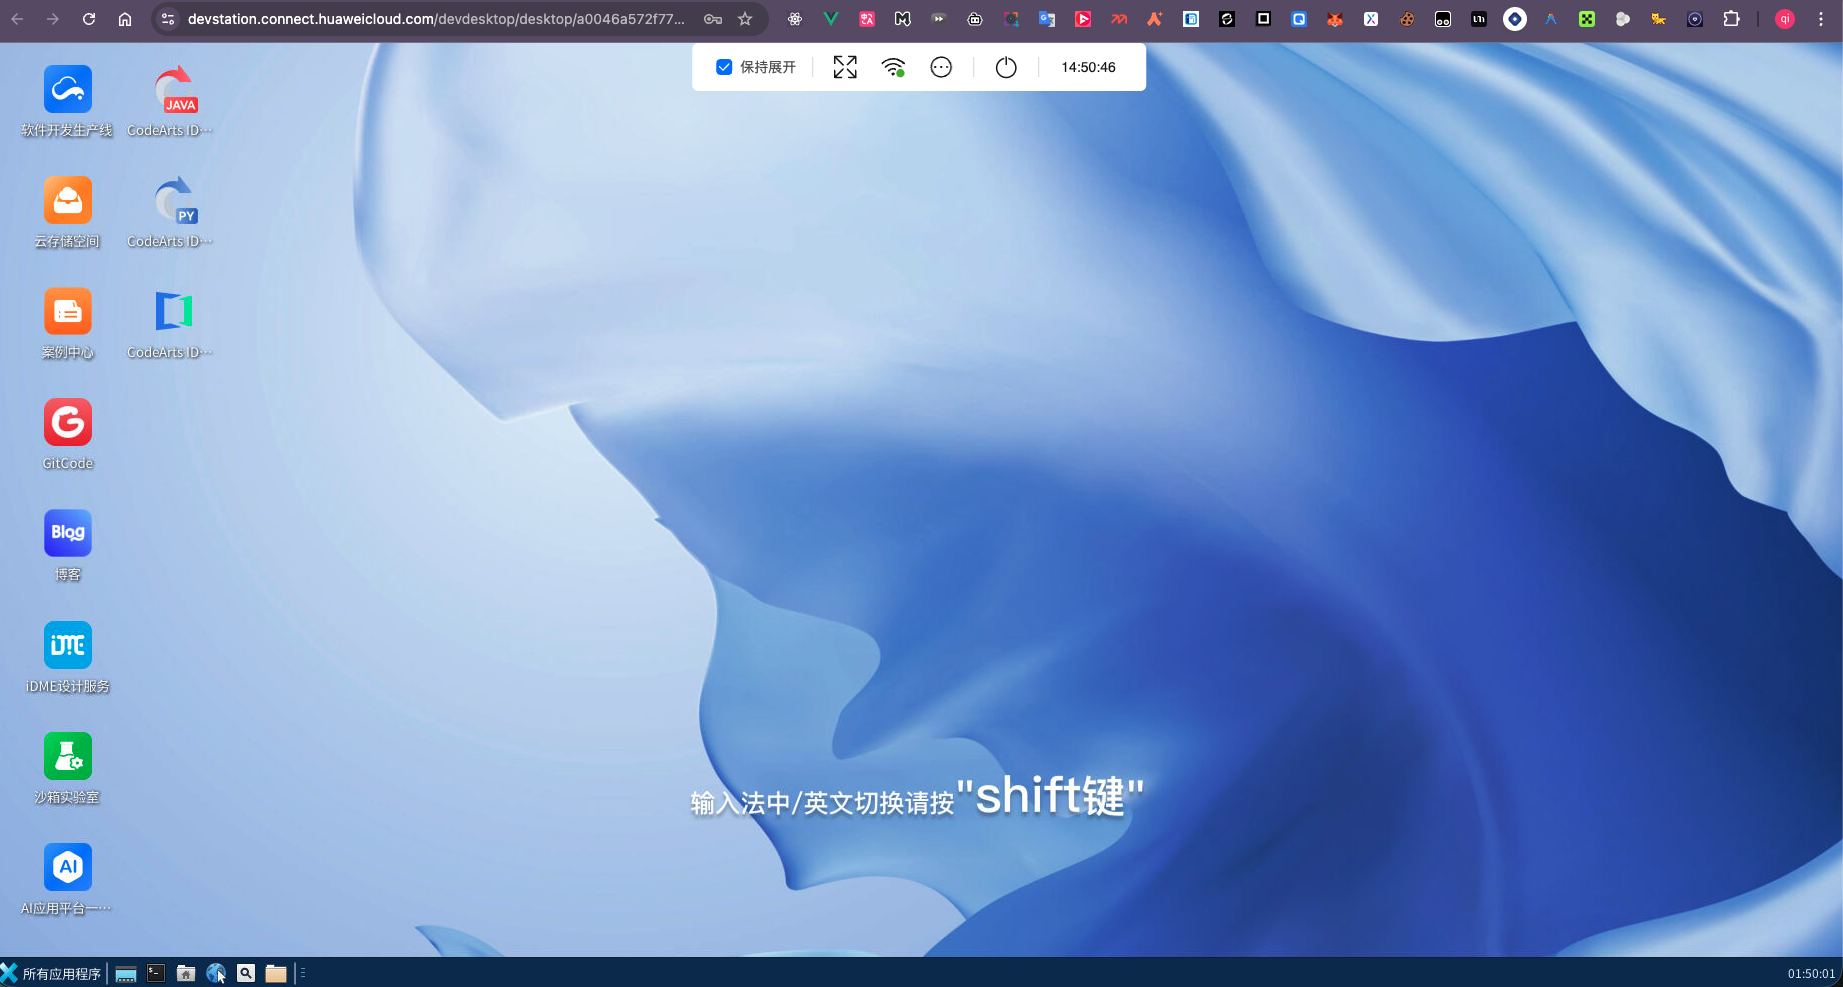
Task: Open iDME设计服务 from the desktop
Action: click(x=67, y=645)
